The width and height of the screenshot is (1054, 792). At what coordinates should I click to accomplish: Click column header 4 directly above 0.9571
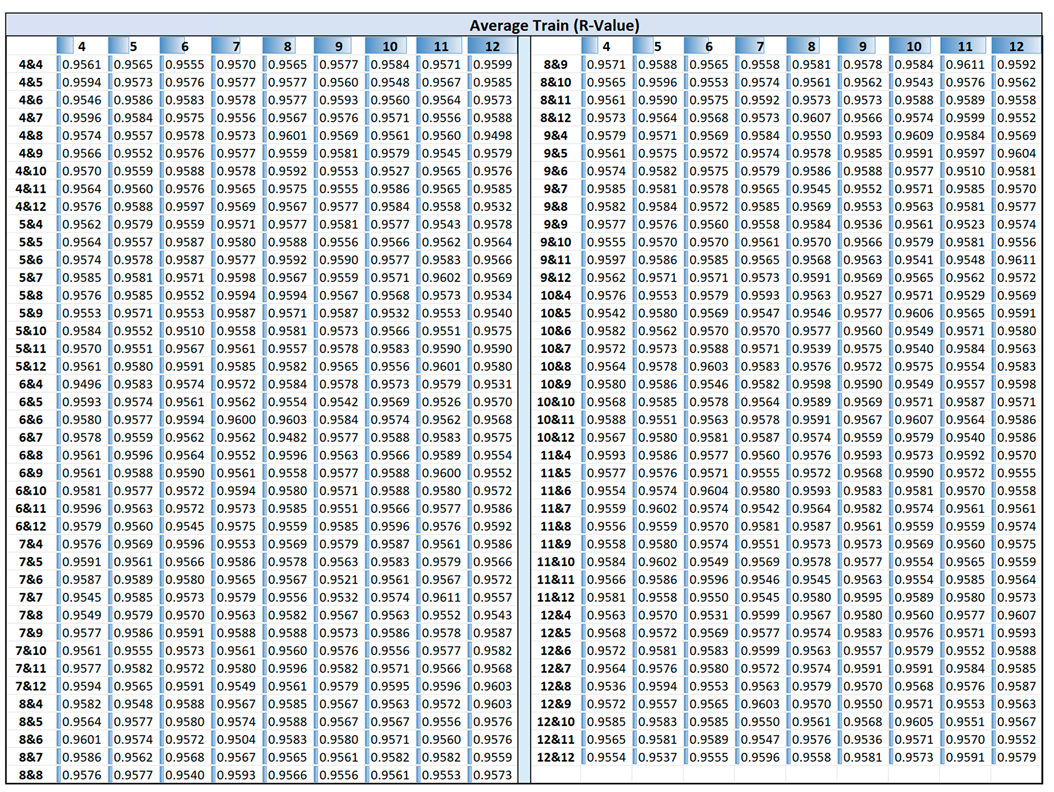pyautogui.click(x=606, y=46)
